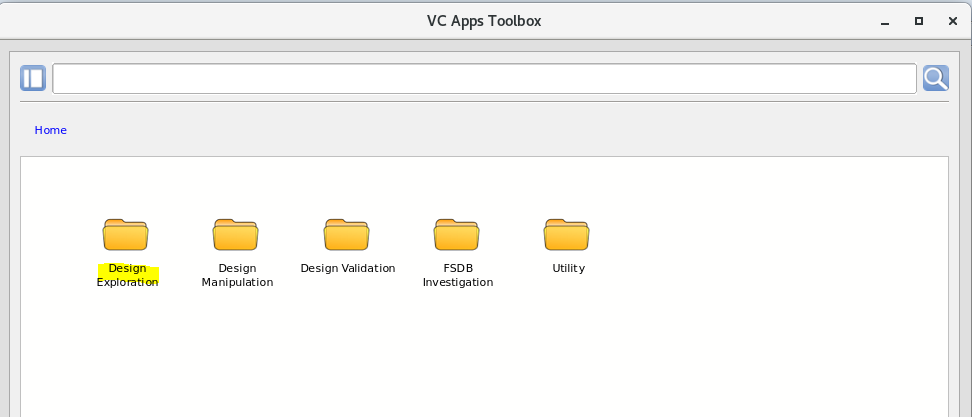Toggle the sidebar panel icon
The image size is (972, 417).
pos(33,79)
